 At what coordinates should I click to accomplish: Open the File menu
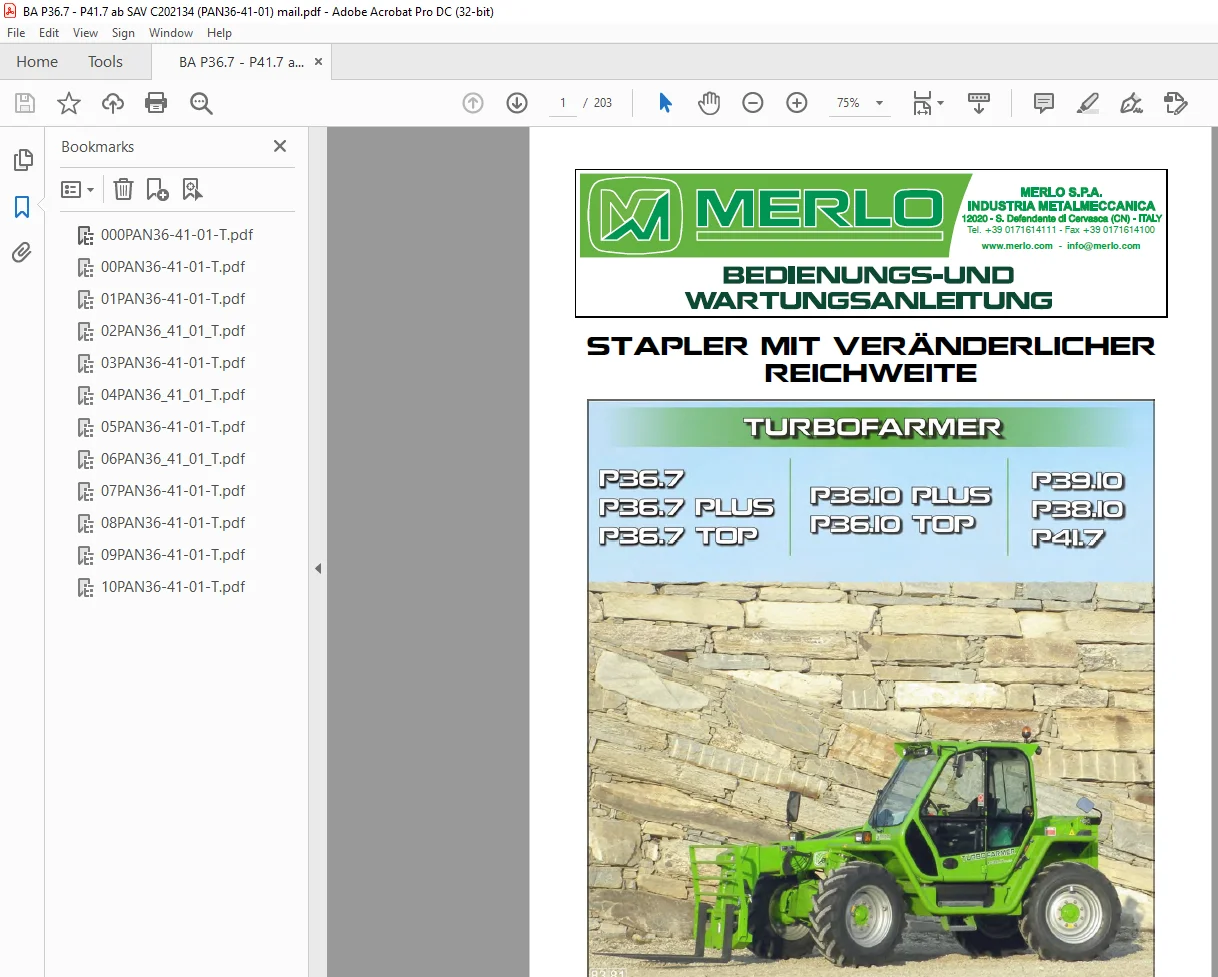click(16, 33)
